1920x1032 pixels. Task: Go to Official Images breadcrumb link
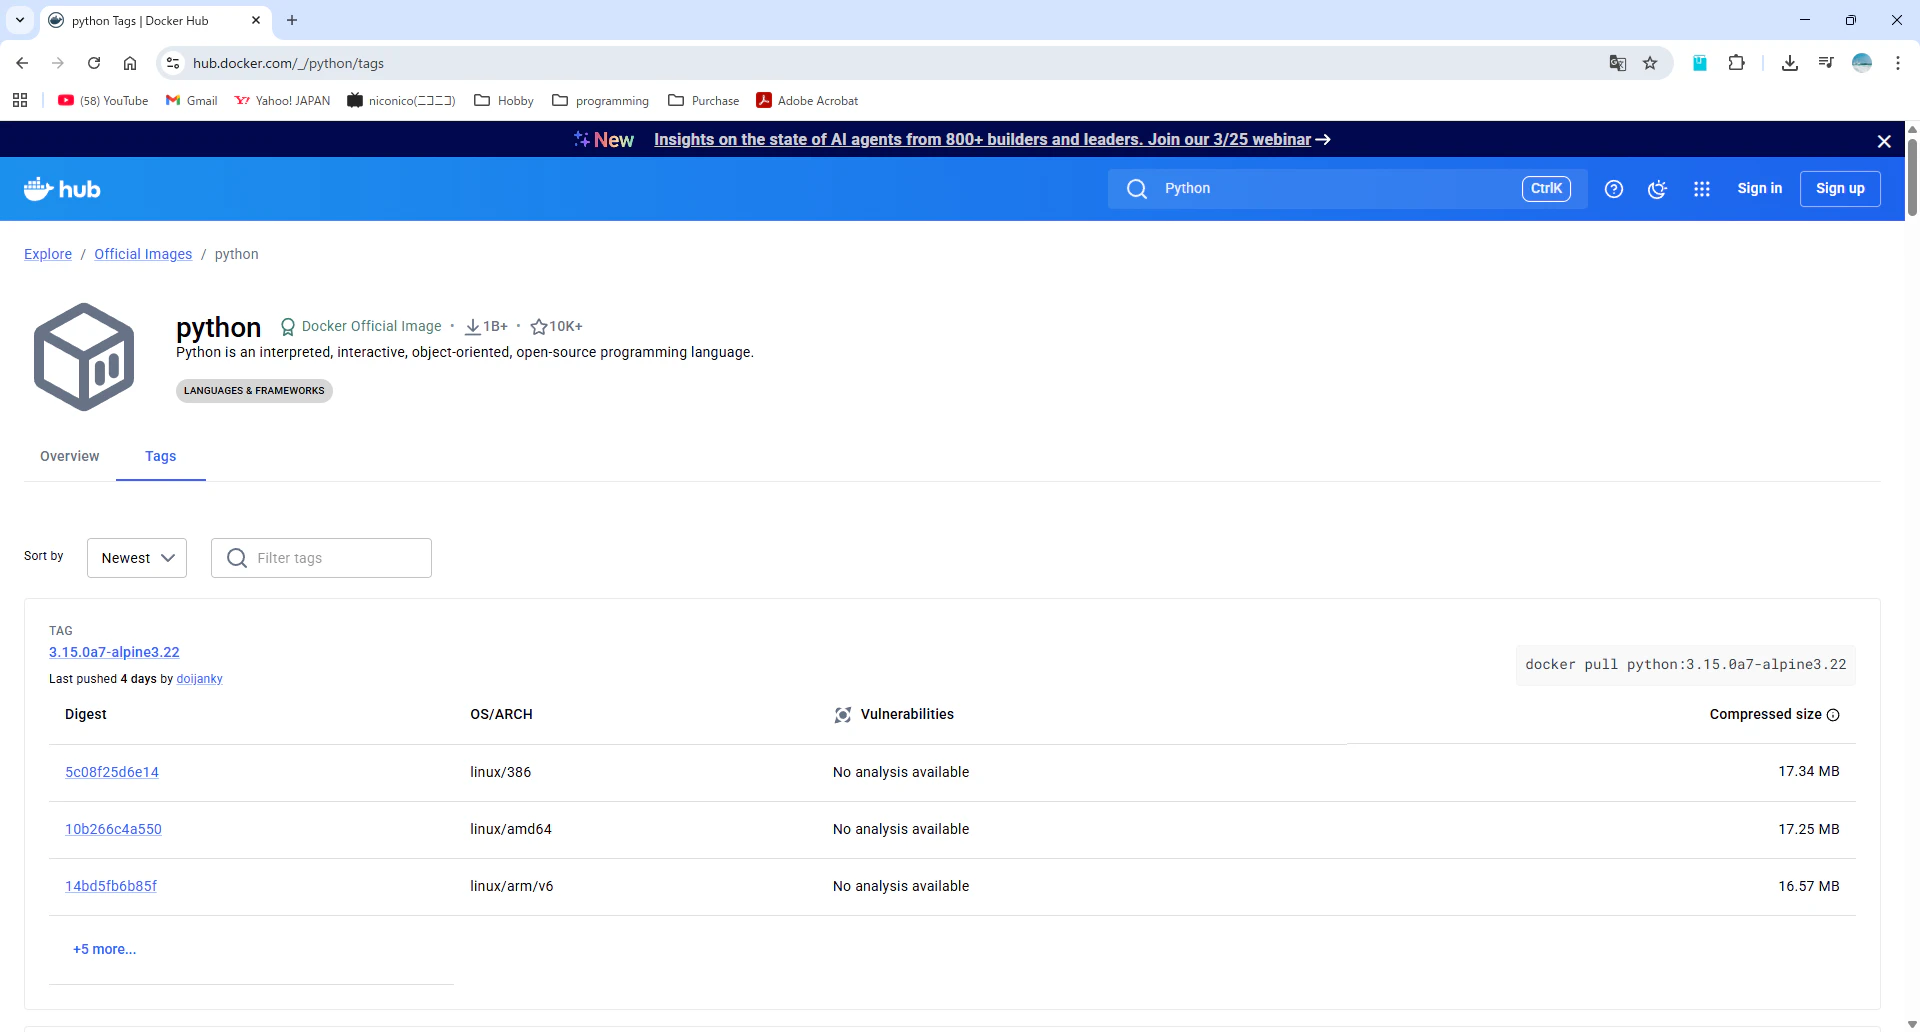[143, 254]
